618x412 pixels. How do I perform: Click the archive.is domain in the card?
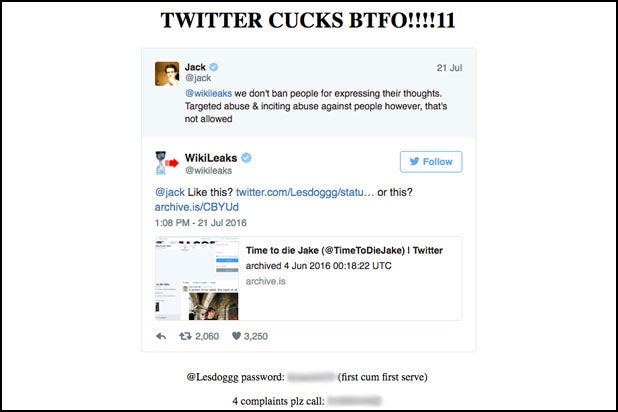click(x=265, y=281)
